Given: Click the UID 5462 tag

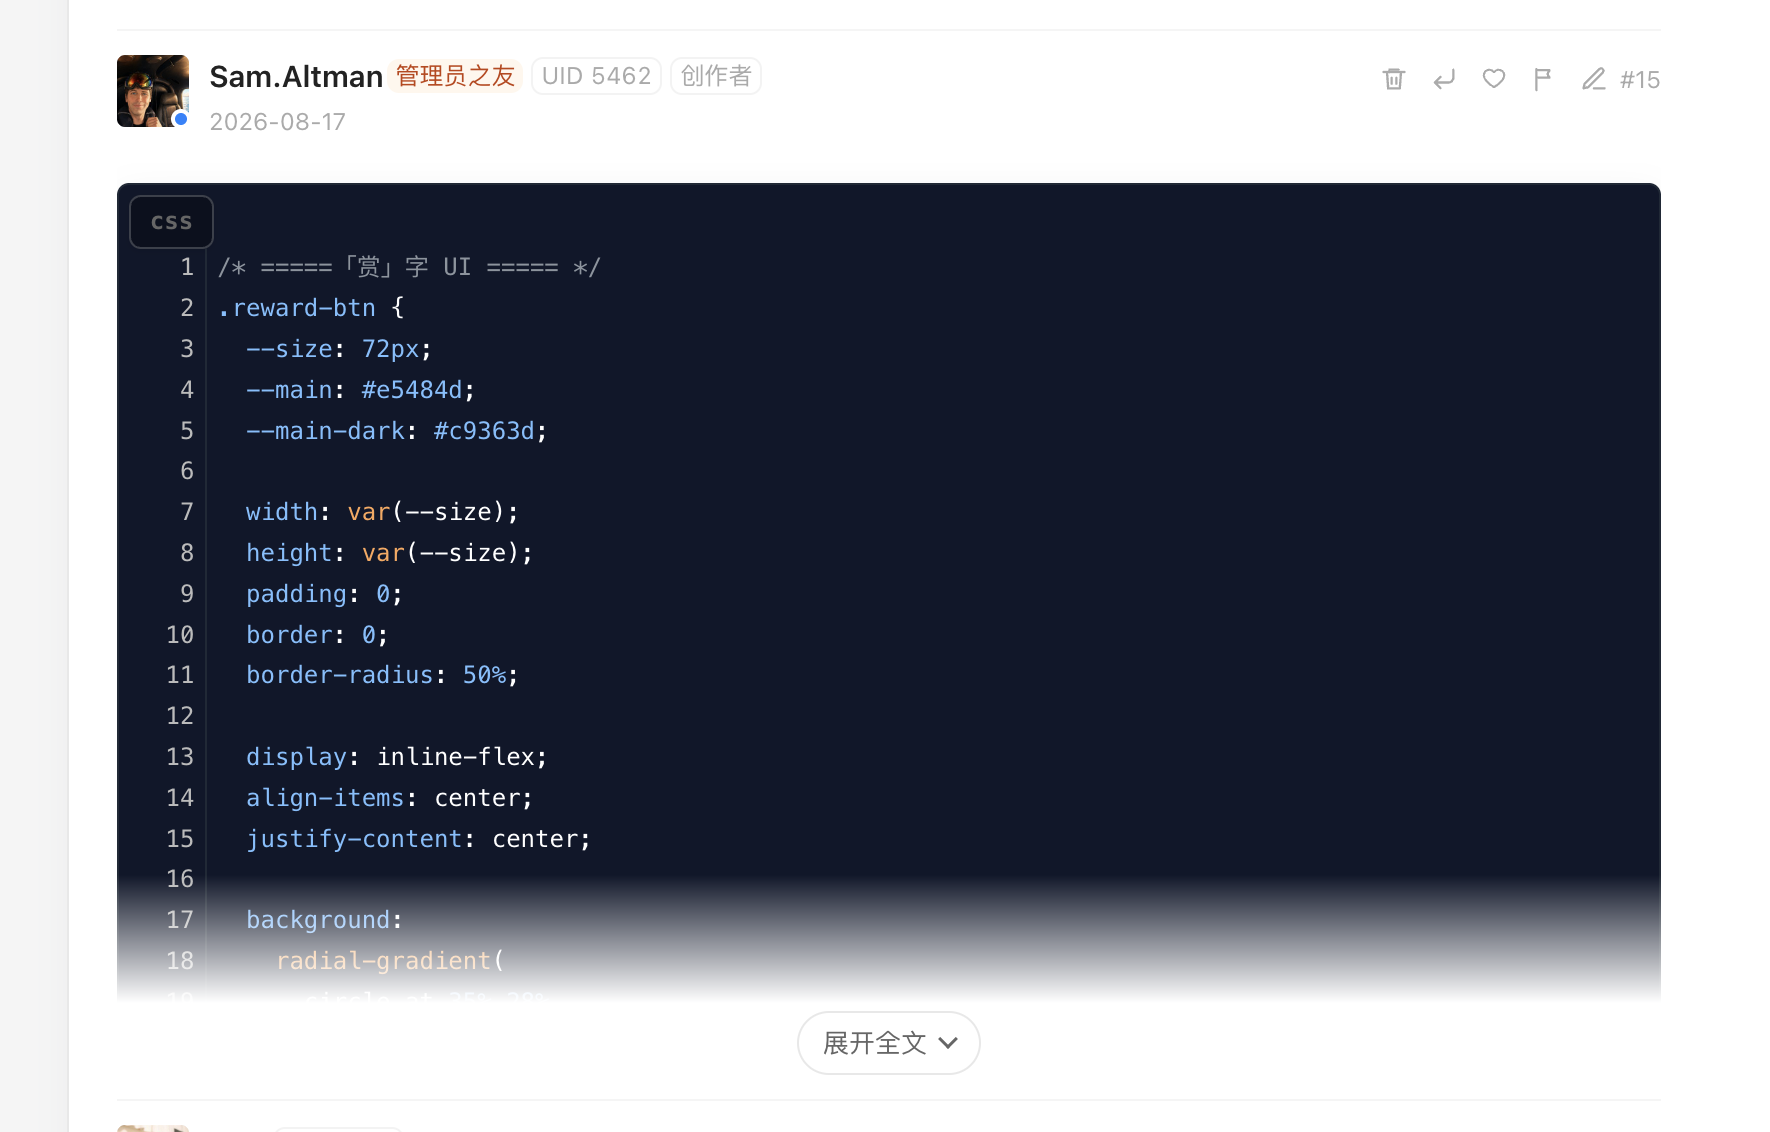Looking at the screenshot, I should point(596,76).
